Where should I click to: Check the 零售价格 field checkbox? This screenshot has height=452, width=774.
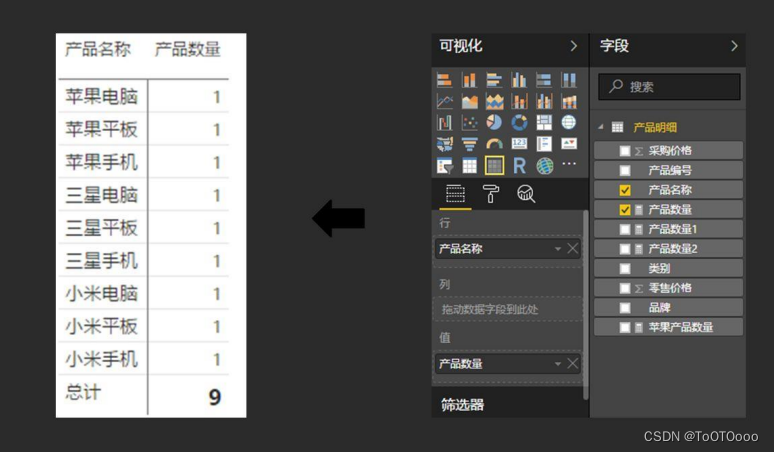point(625,288)
